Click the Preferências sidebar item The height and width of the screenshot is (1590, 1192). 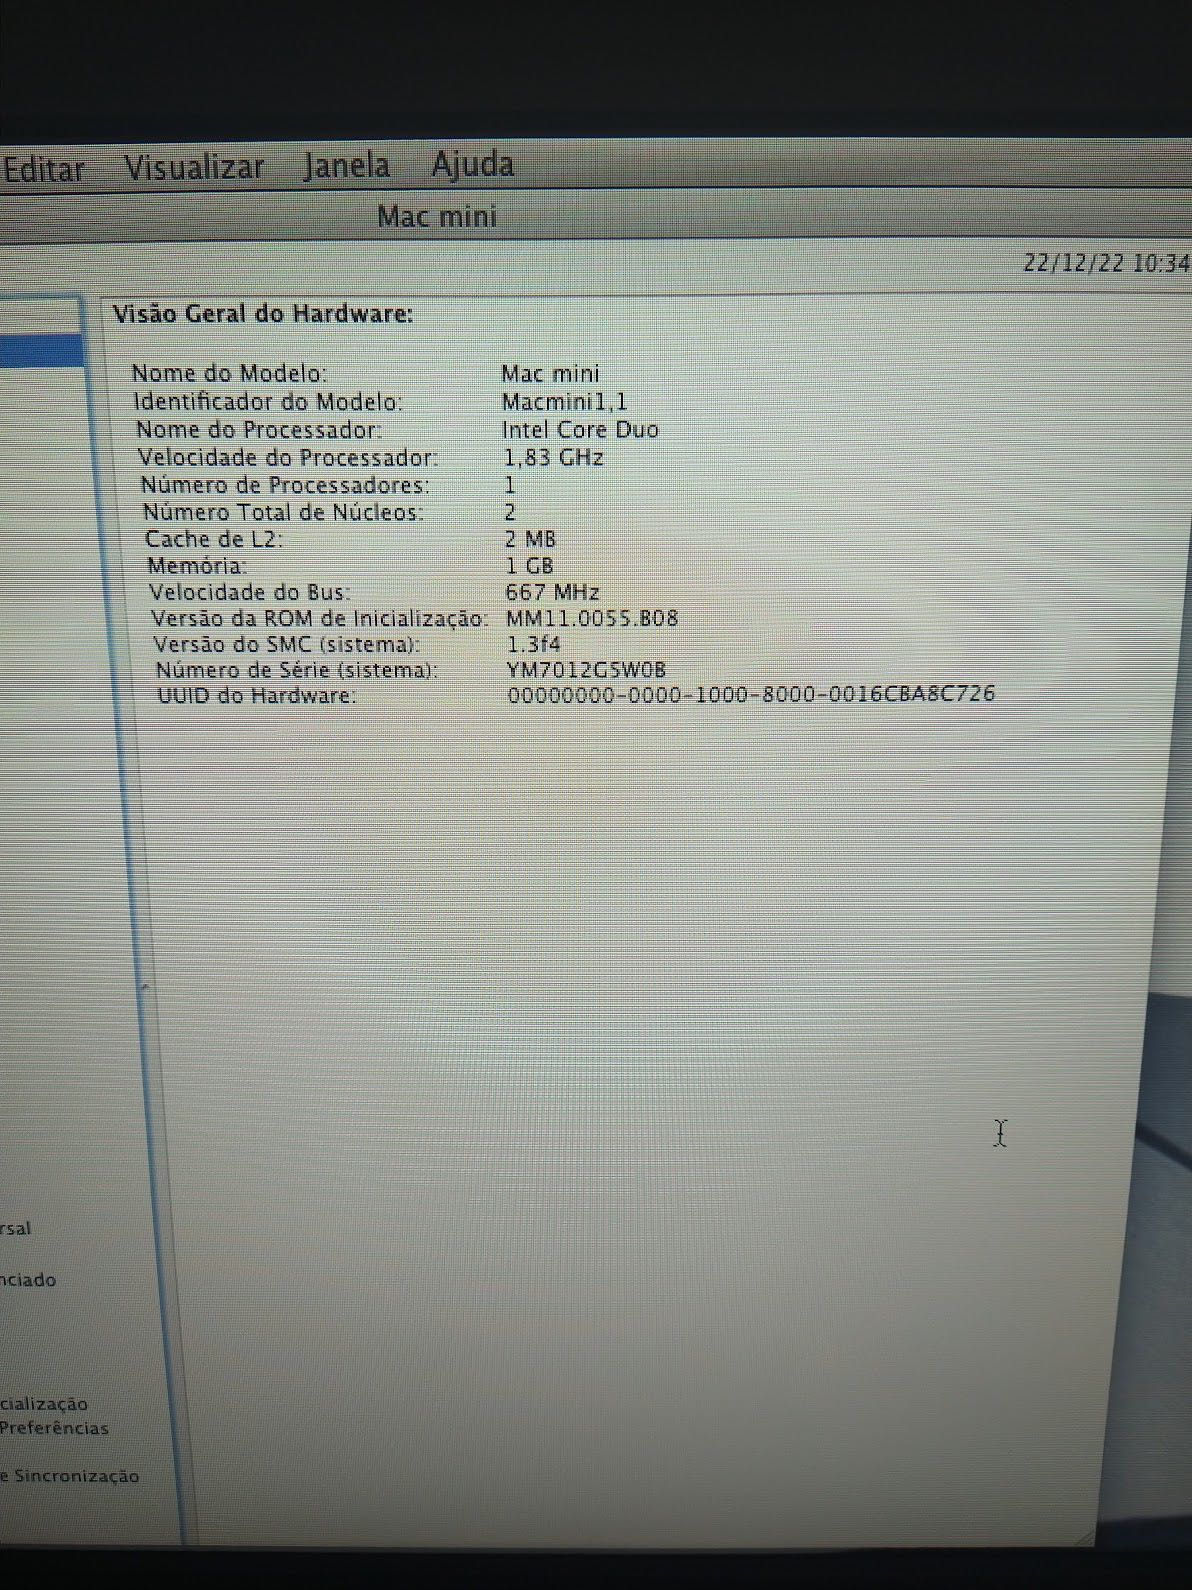pyautogui.click(x=54, y=1428)
